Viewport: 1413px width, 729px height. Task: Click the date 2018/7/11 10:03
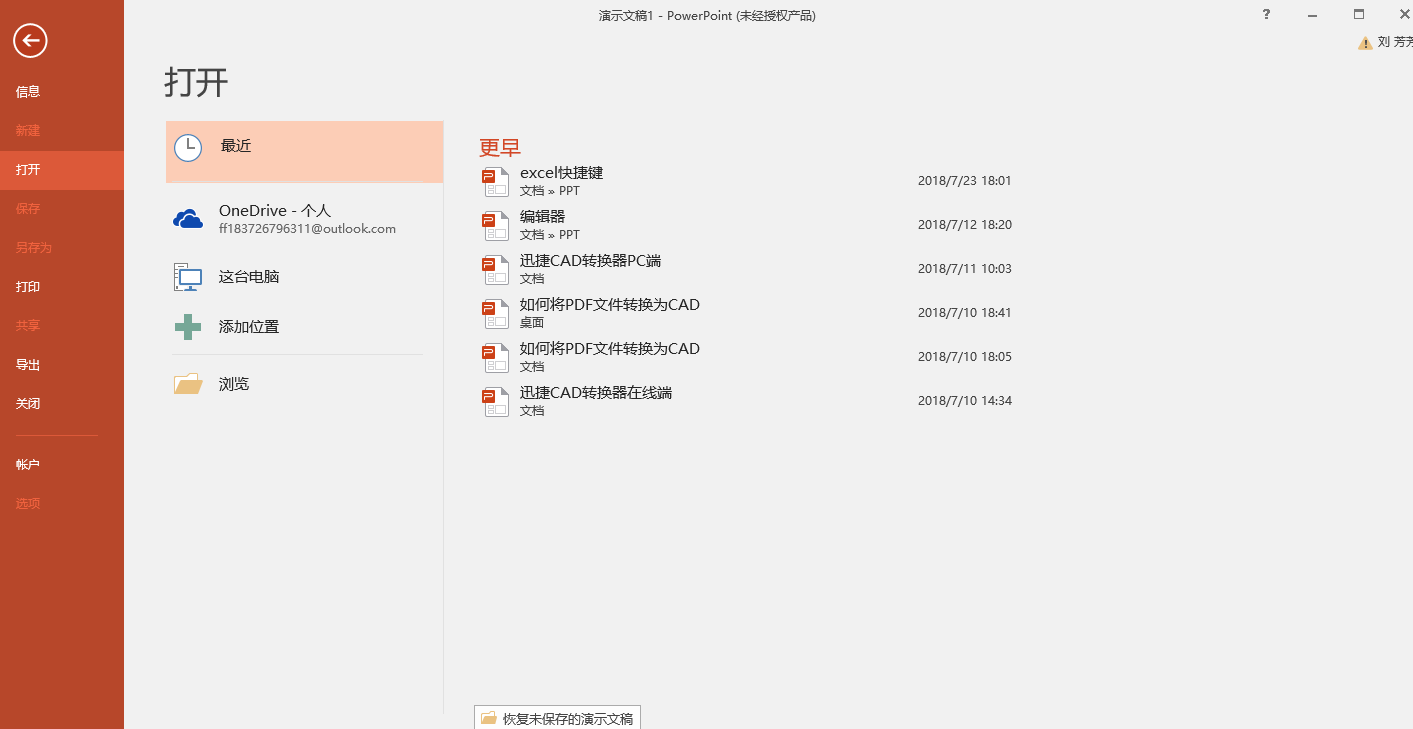[x=965, y=269]
